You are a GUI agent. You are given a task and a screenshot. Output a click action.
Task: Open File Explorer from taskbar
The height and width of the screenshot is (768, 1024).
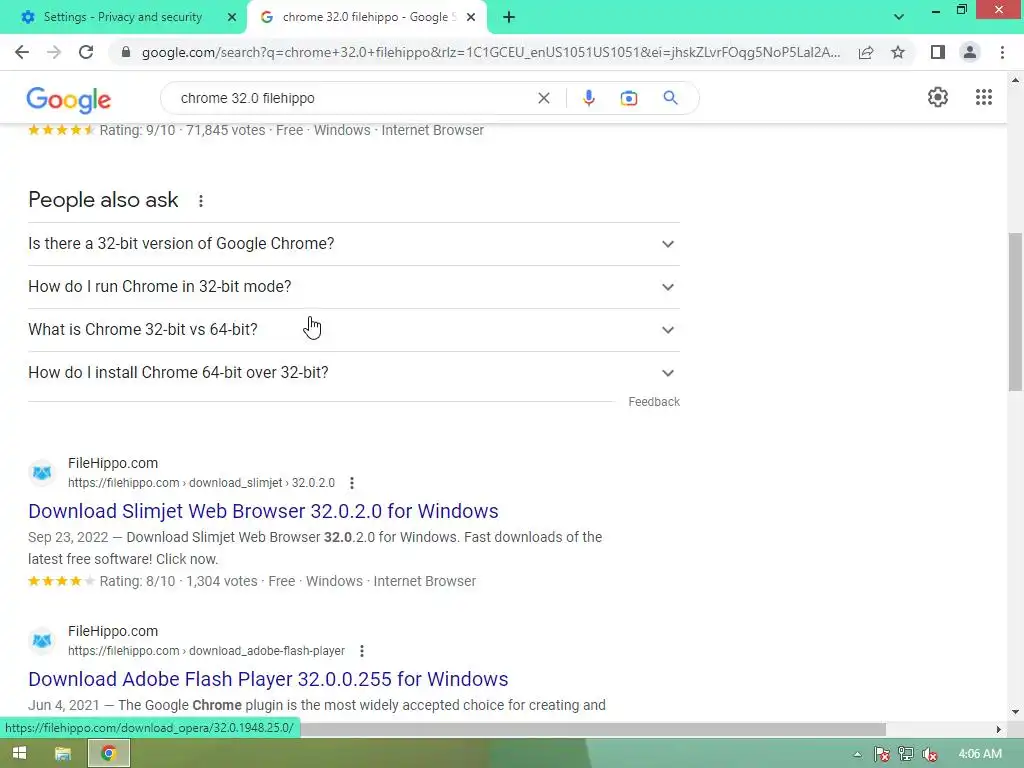click(63, 754)
